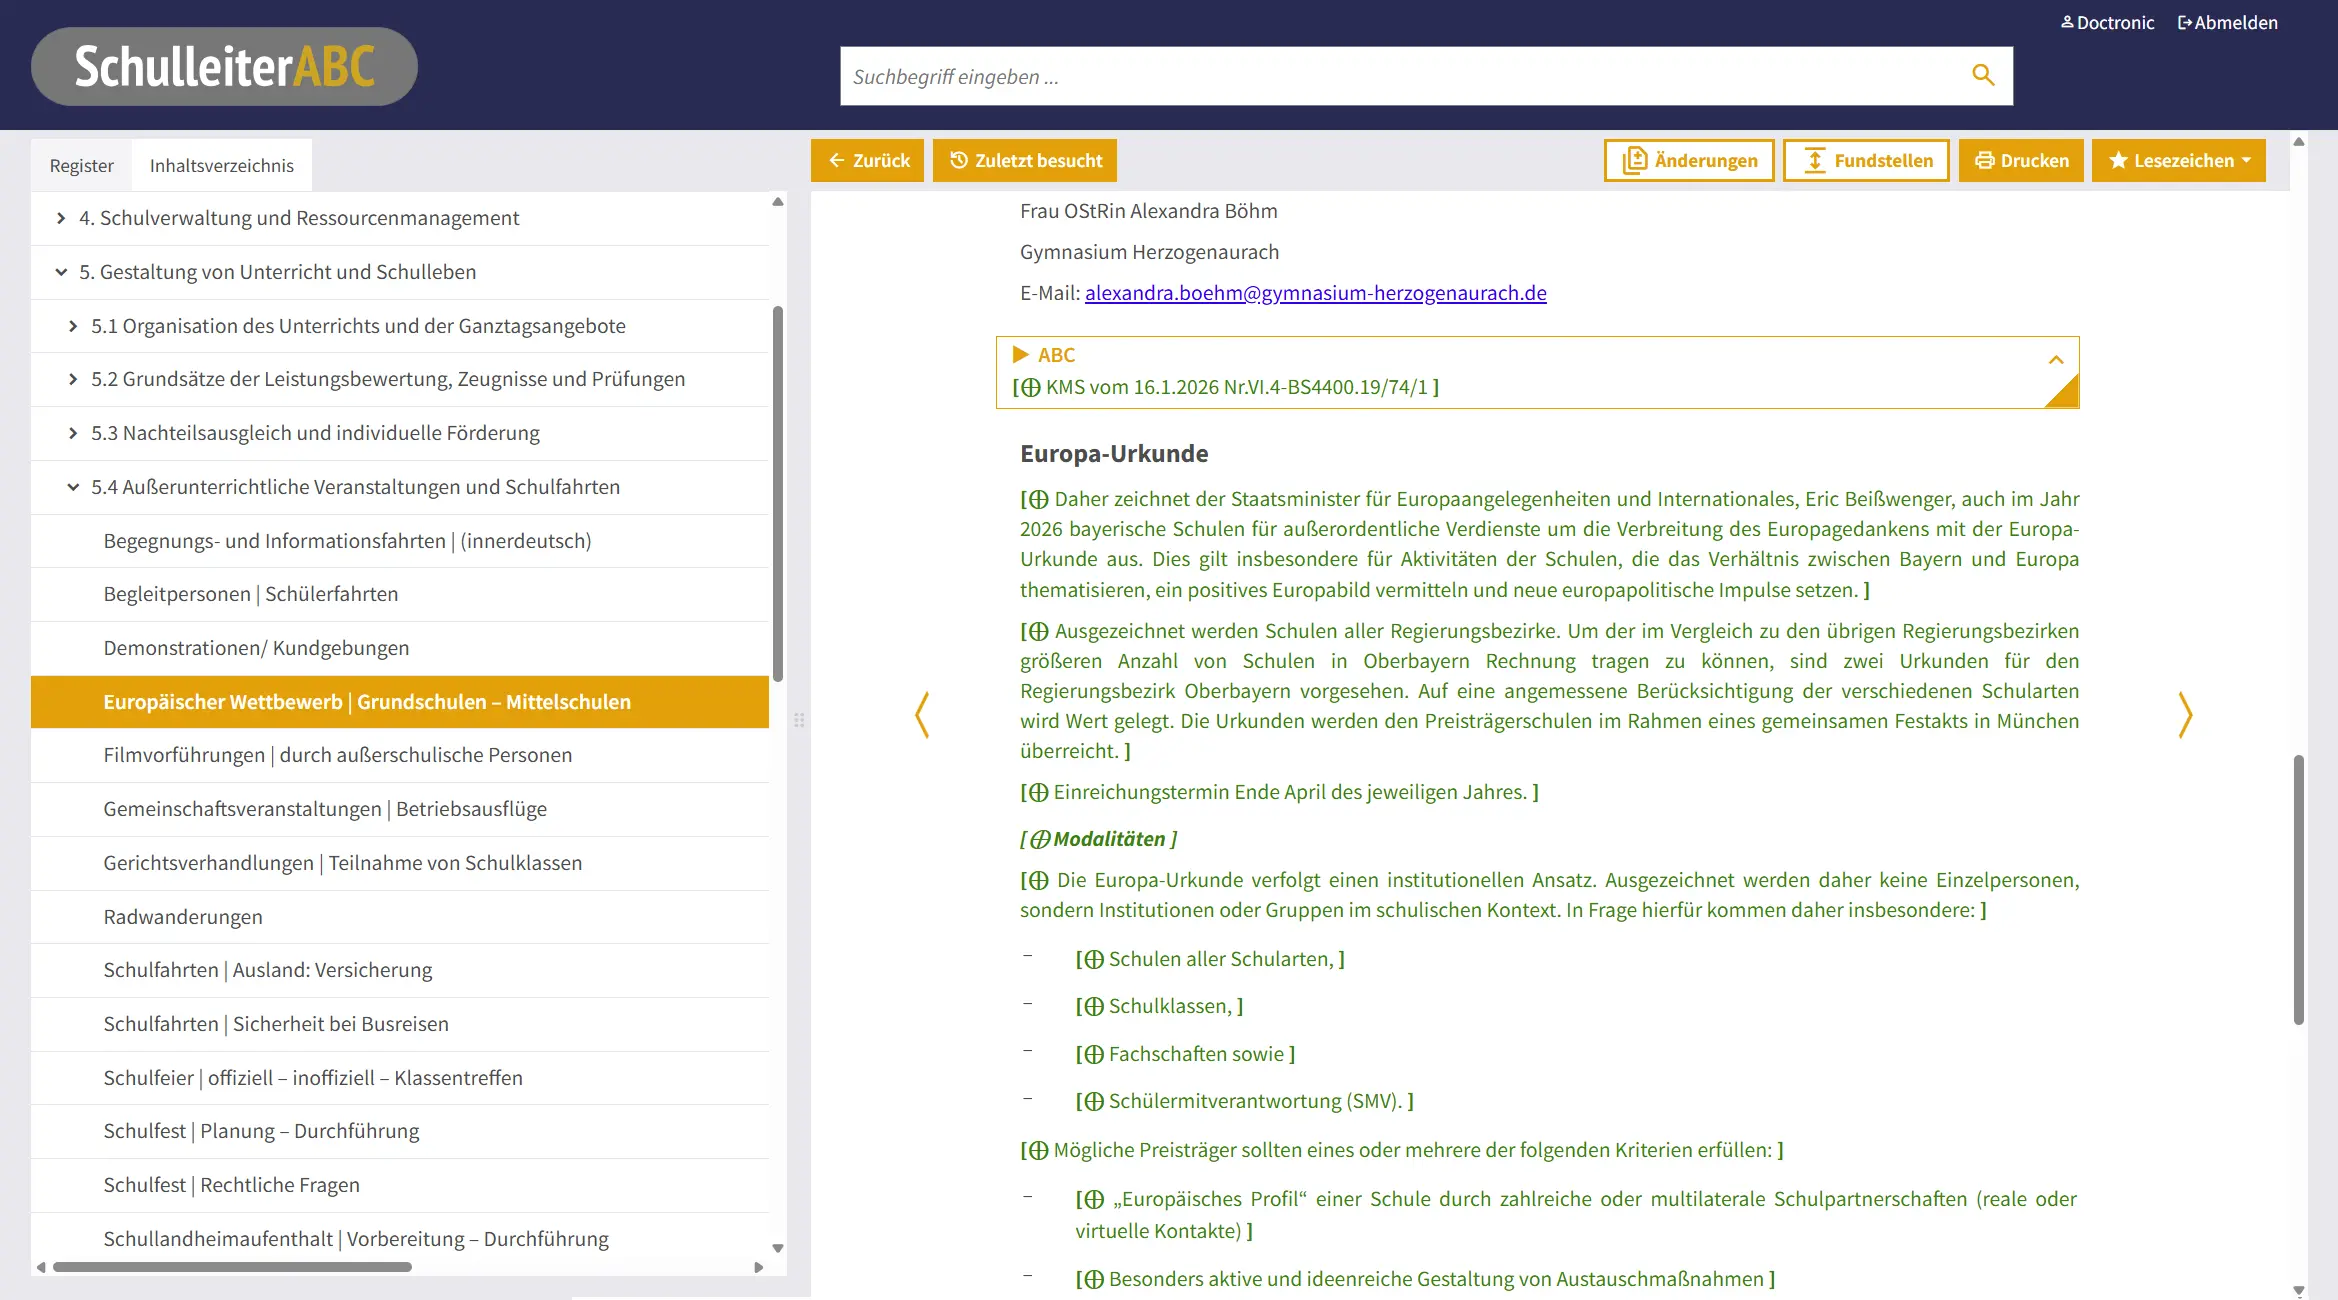This screenshot has height=1300, width=2338.
Task: Collapse chapter 5 Gestaltung von Unterricht
Action: click(61, 272)
